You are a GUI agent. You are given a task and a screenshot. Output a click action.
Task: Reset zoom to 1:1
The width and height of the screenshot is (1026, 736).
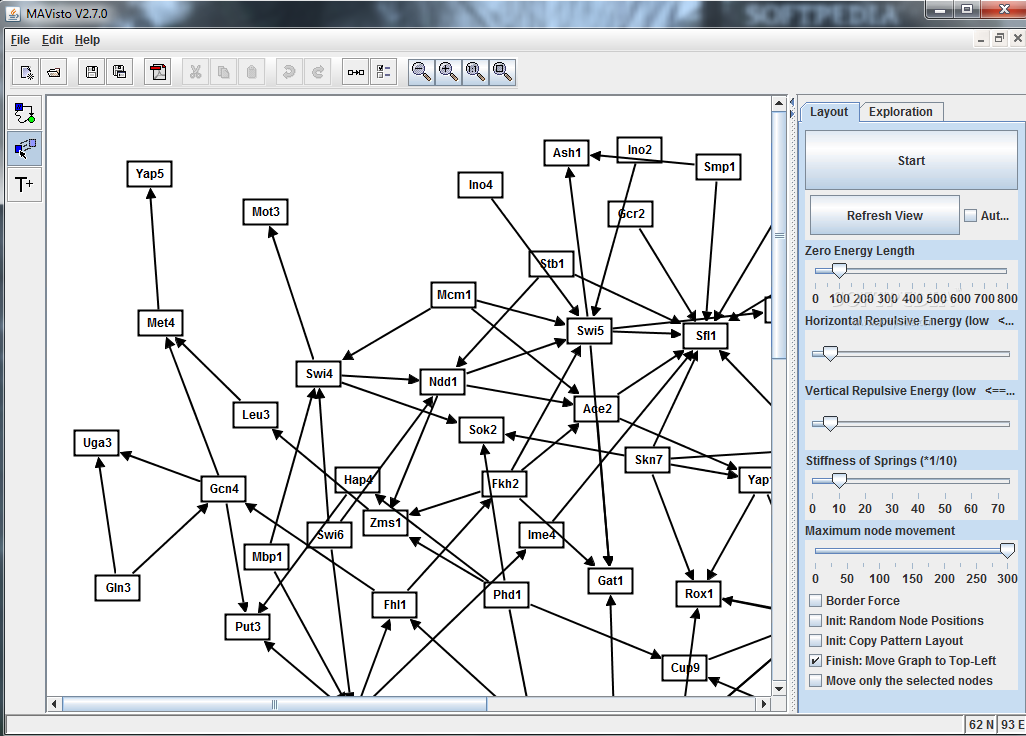pyautogui.click(x=475, y=72)
